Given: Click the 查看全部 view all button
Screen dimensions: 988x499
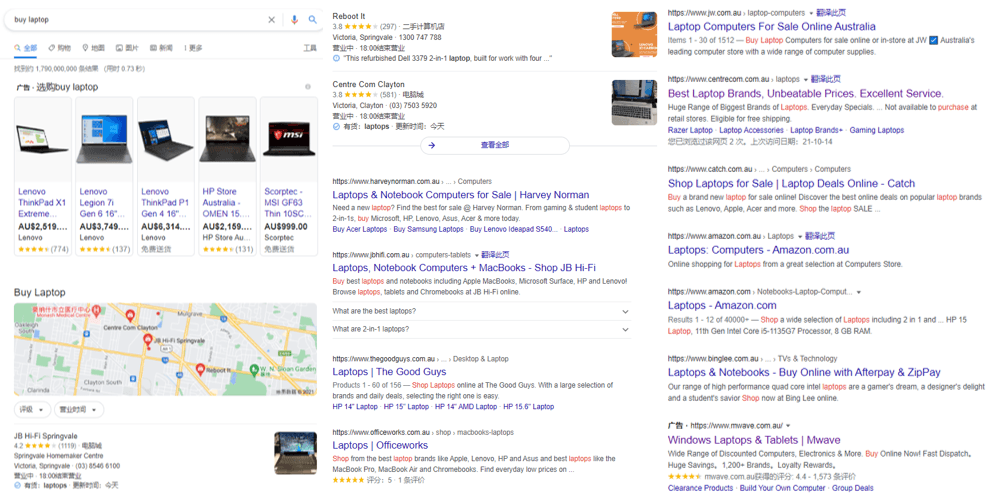Looking at the screenshot, I should 495,145.
